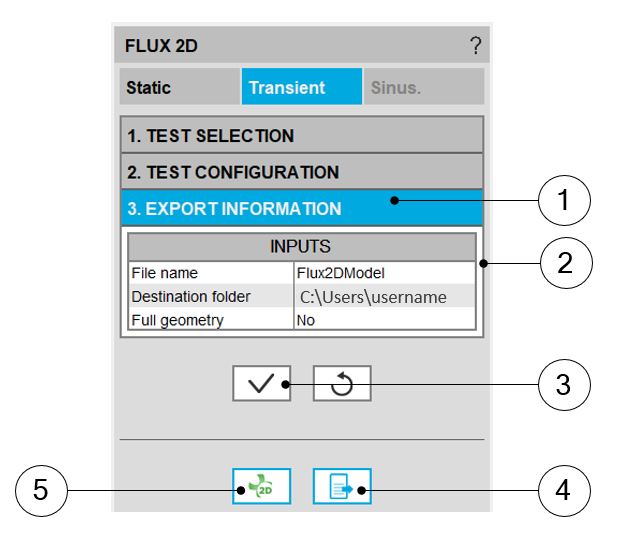This screenshot has width=626, height=544.
Task: Click the FLUX 2D panel title
Action: tap(162, 45)
